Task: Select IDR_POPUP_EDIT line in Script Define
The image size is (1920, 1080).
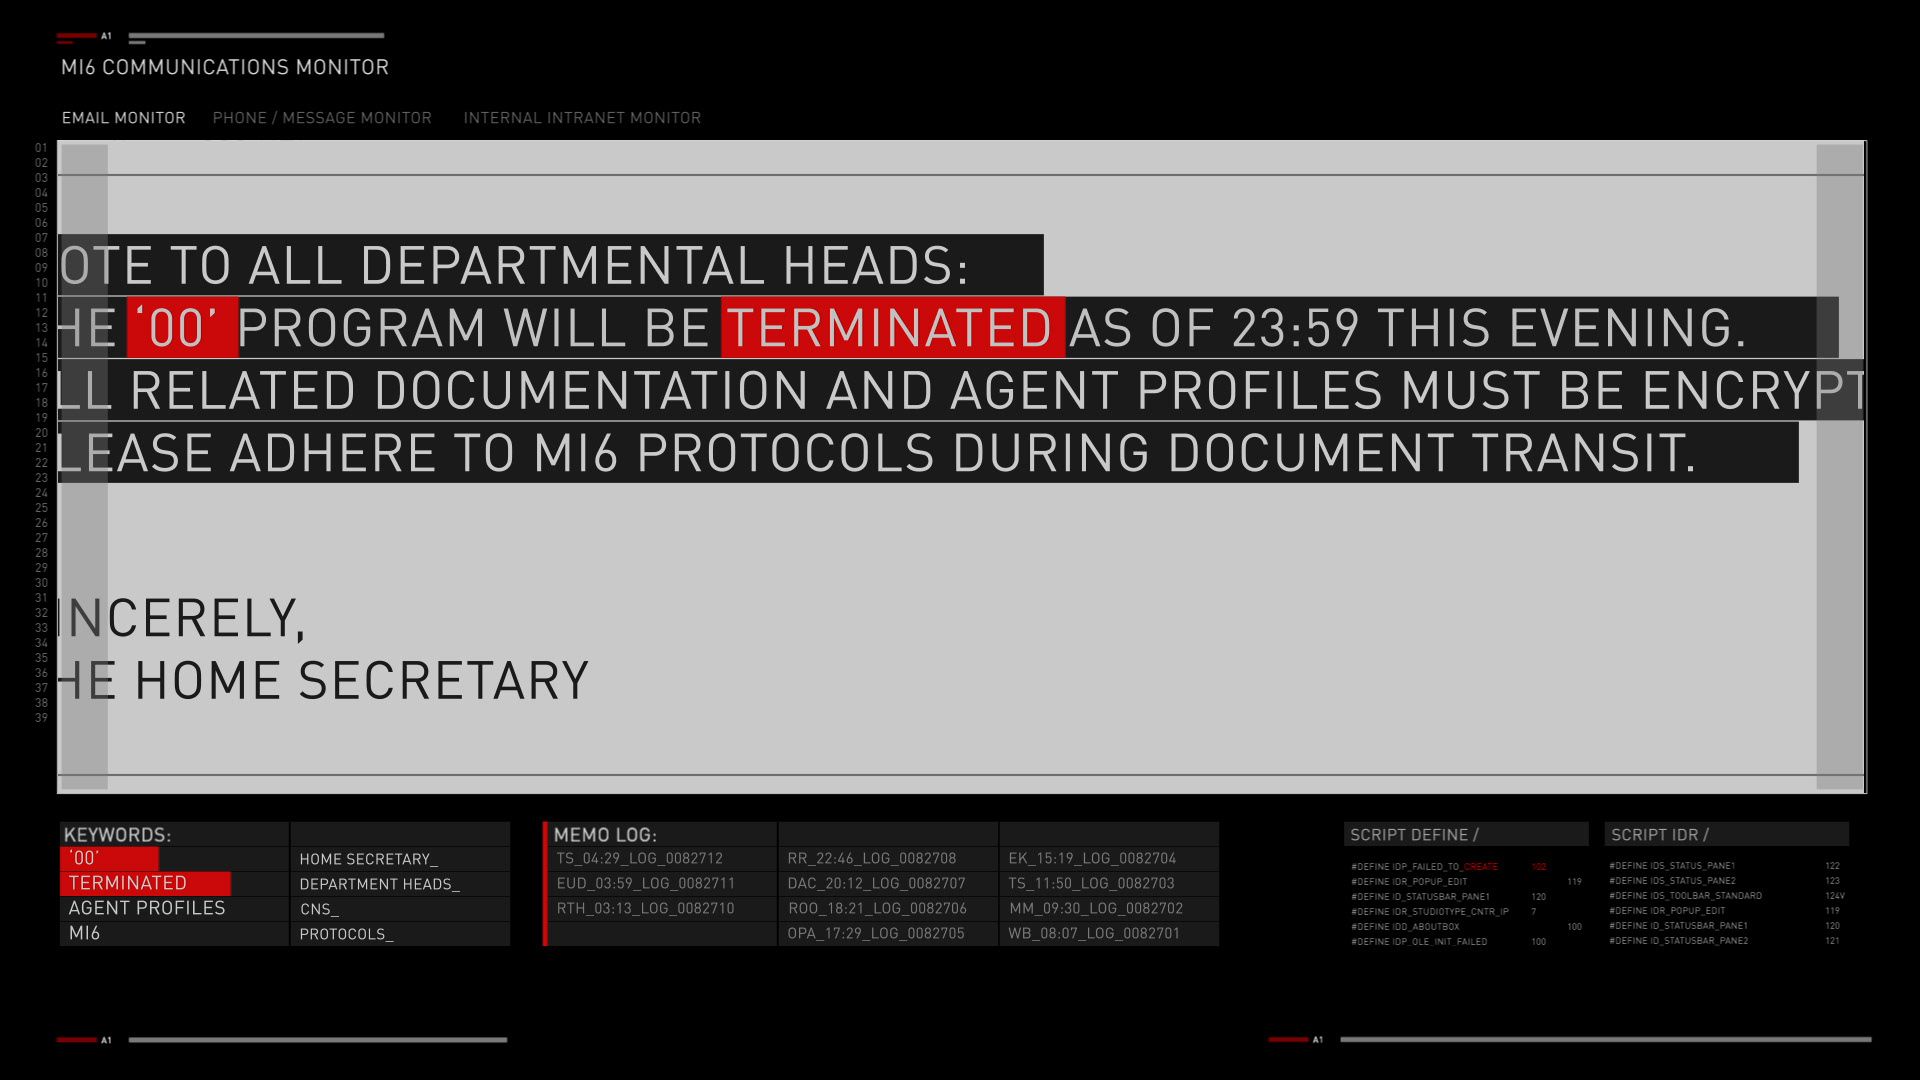Action: click(x=1466, y=882)
